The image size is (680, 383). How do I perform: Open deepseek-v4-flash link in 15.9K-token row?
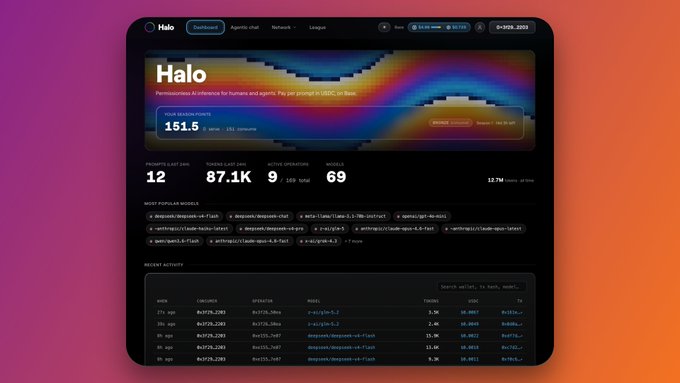coord(341,336)
